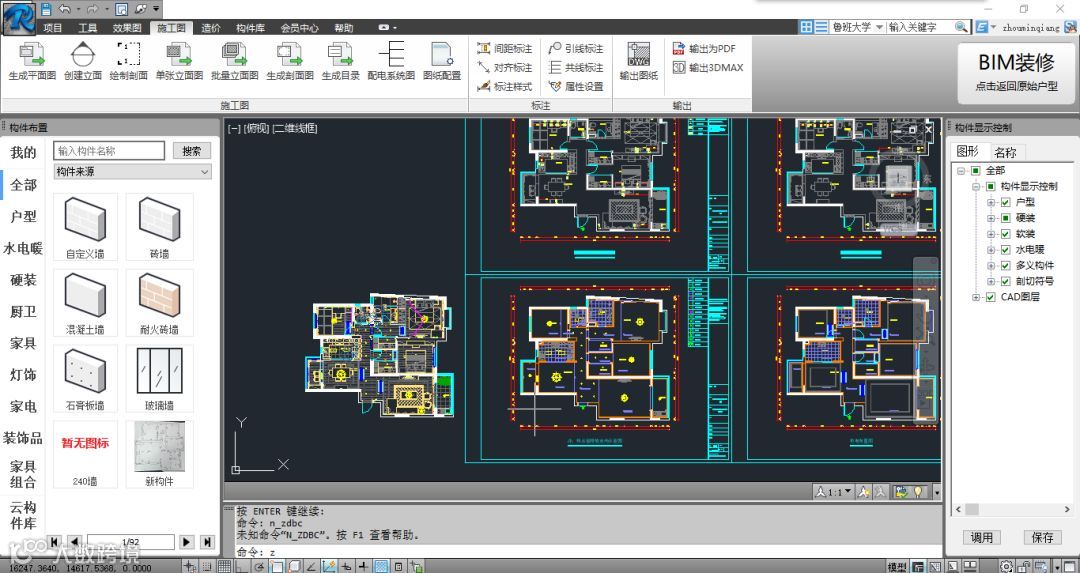Expand the 硬装 tree node
This screenshot has height=573, width=1080.
[991, 218]
